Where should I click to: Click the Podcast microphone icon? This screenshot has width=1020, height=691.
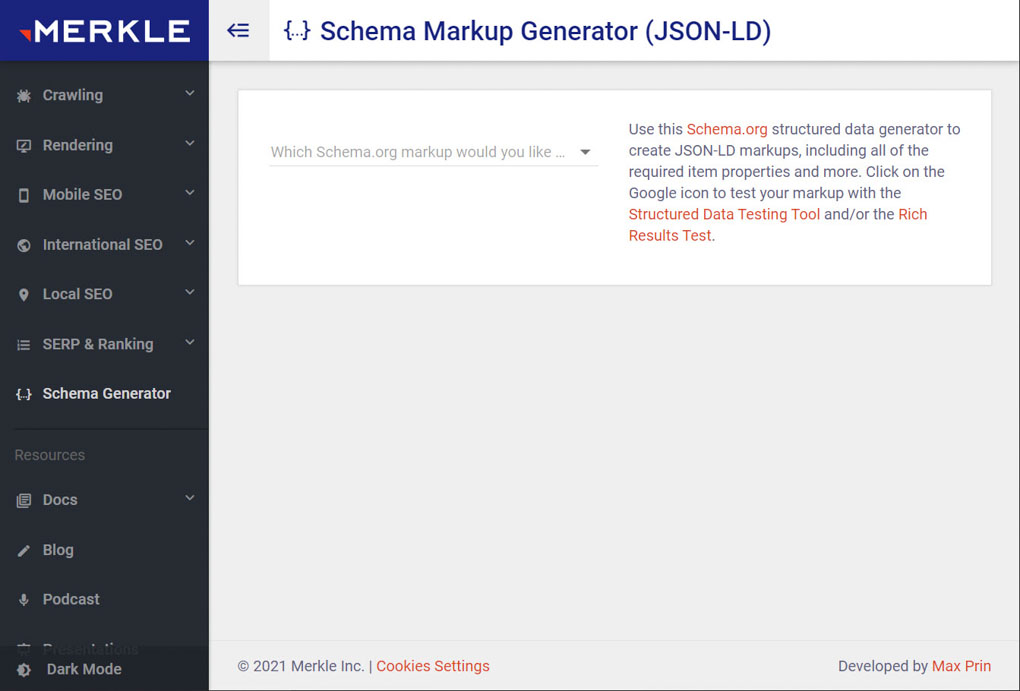pos(23,600)
